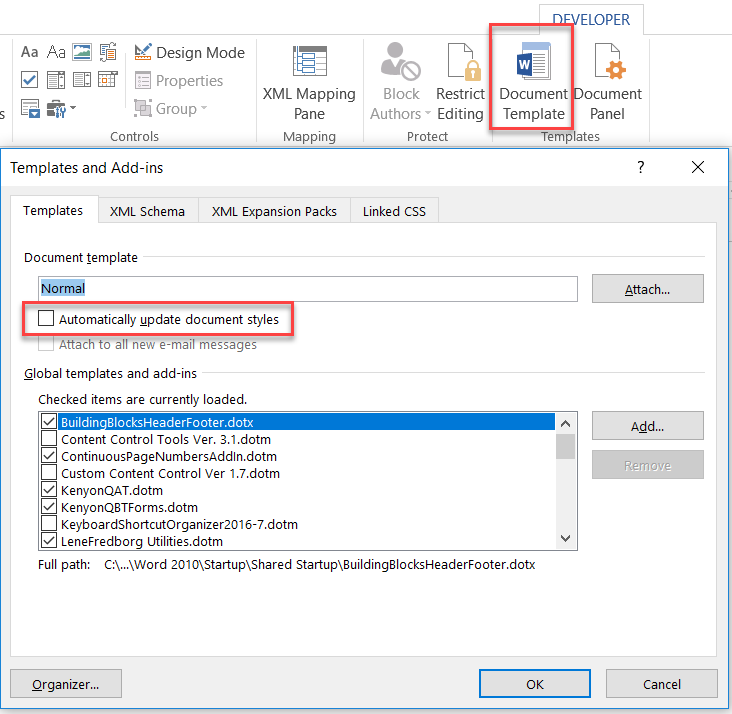Insert Building Block Gallery content control
Image resolution: width=732 pixels, height=714 pixels.
point(108,51)
